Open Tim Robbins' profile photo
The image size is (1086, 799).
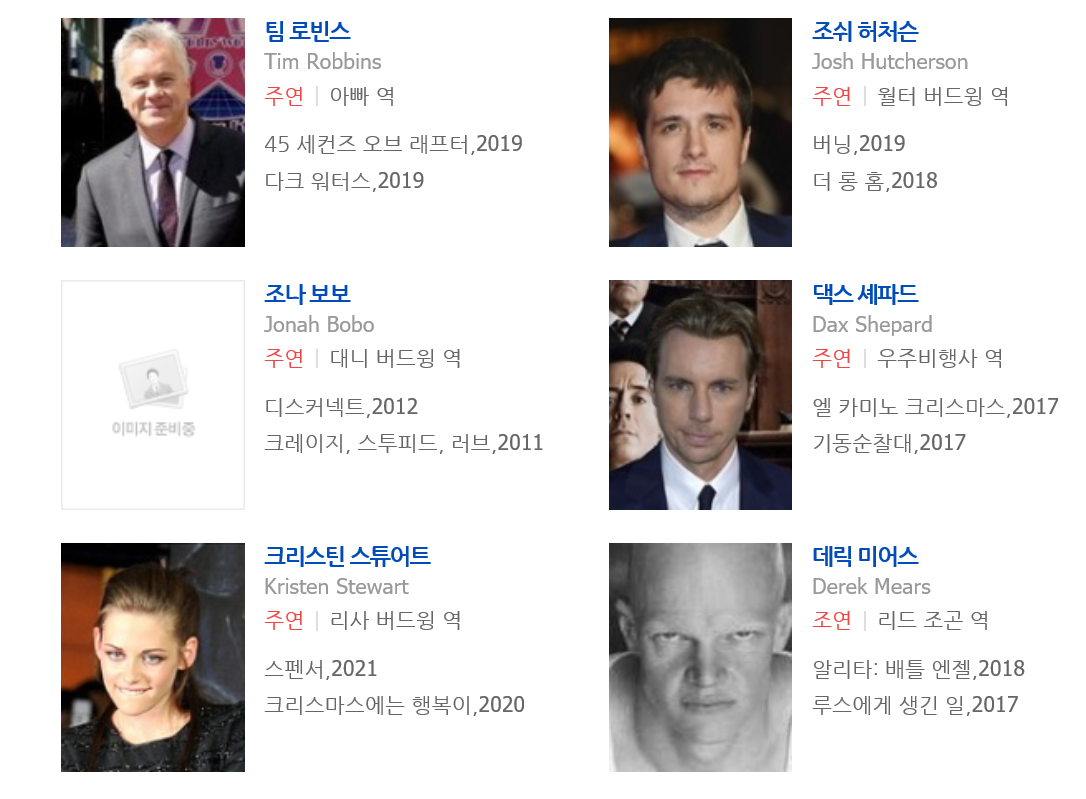[x=153, y=132]
